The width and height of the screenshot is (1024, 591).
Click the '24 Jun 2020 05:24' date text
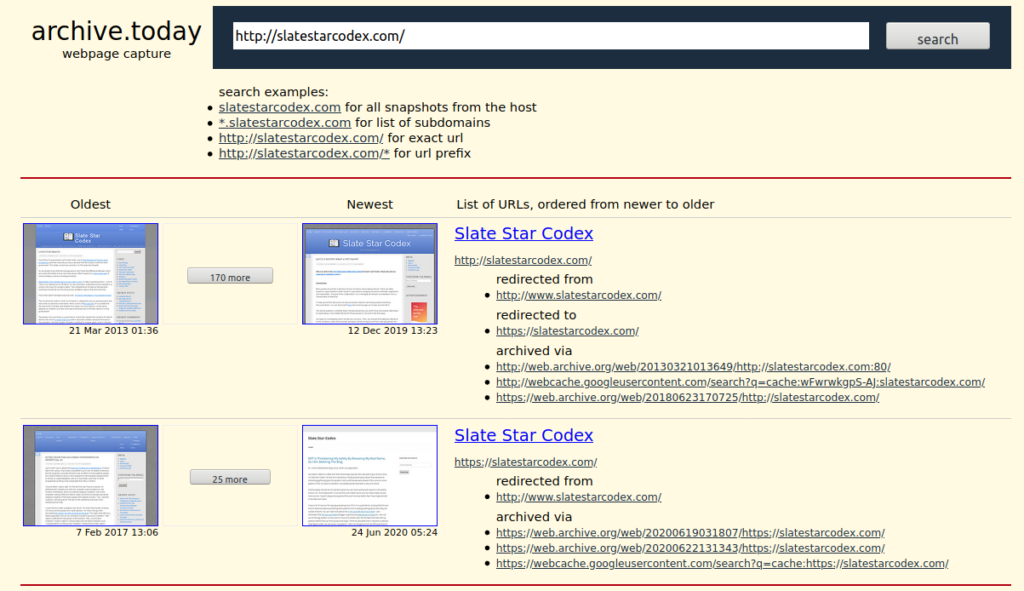coord(394,532)
